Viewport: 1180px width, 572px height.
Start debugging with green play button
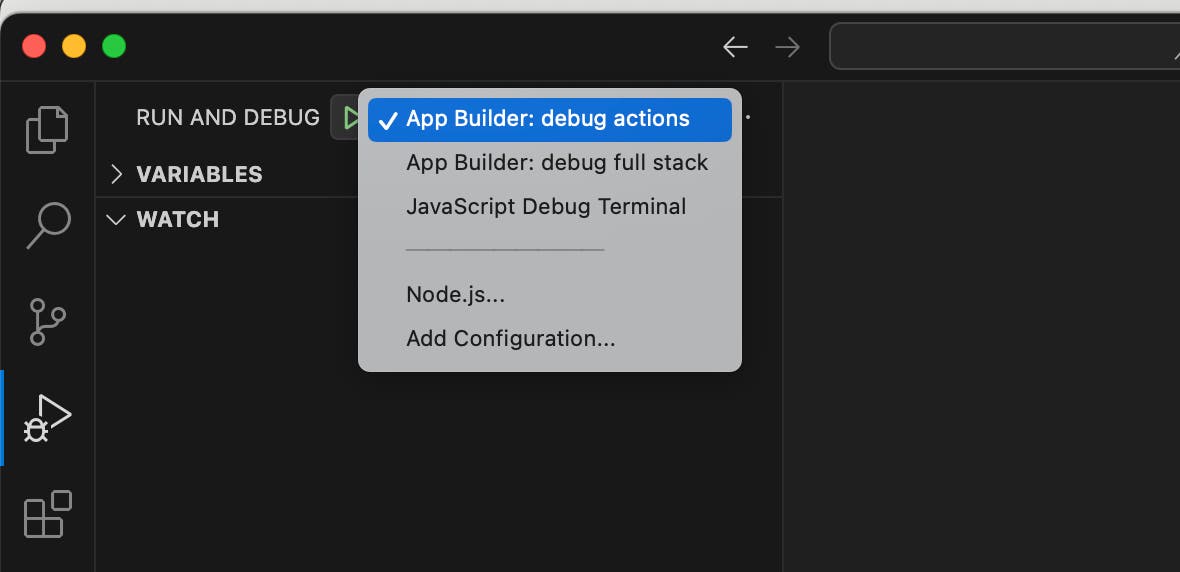(x=349, y=117)
